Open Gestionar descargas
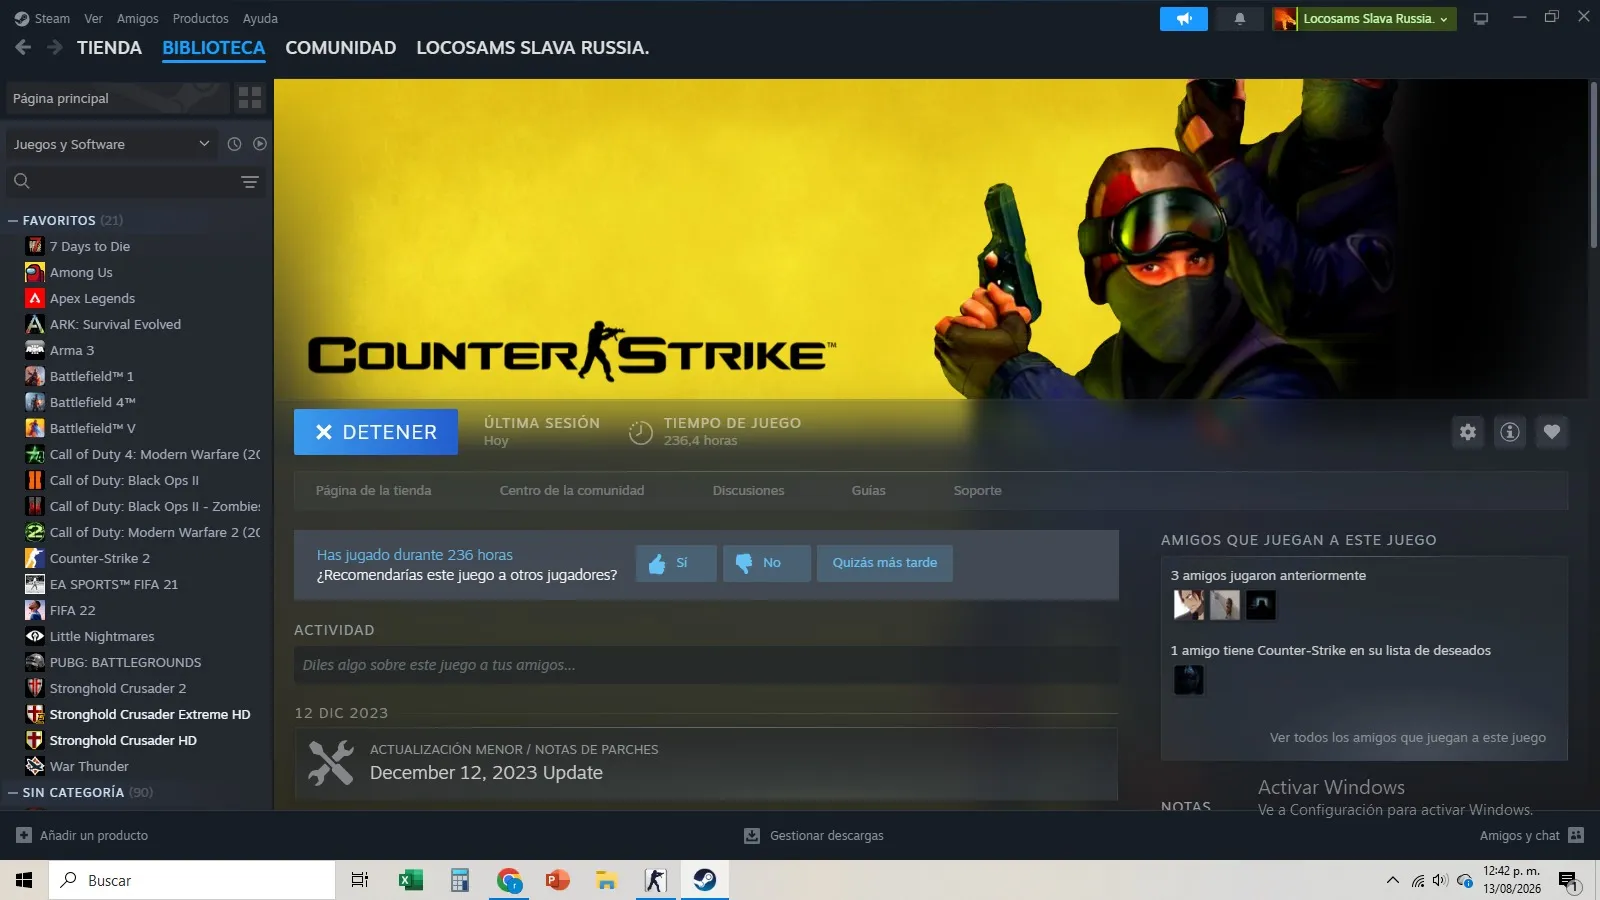Screen dimensions: 1600x900 (x=814, y=835)
